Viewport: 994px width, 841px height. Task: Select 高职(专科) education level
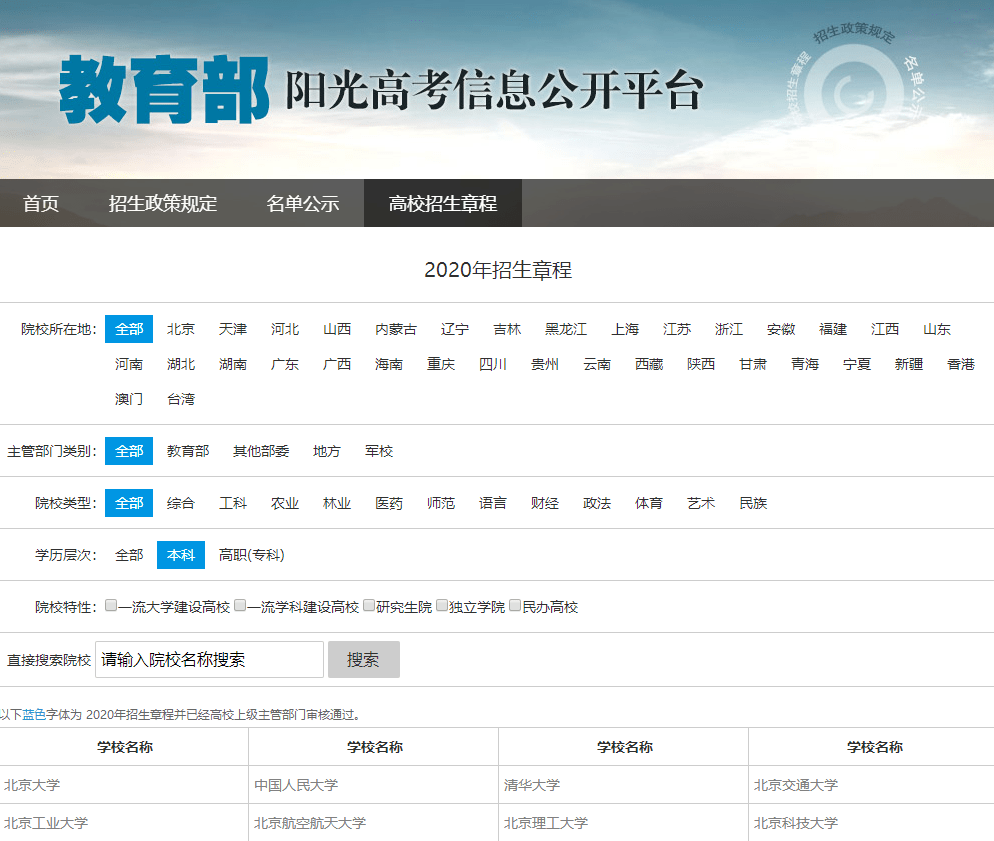pos(251,555)
